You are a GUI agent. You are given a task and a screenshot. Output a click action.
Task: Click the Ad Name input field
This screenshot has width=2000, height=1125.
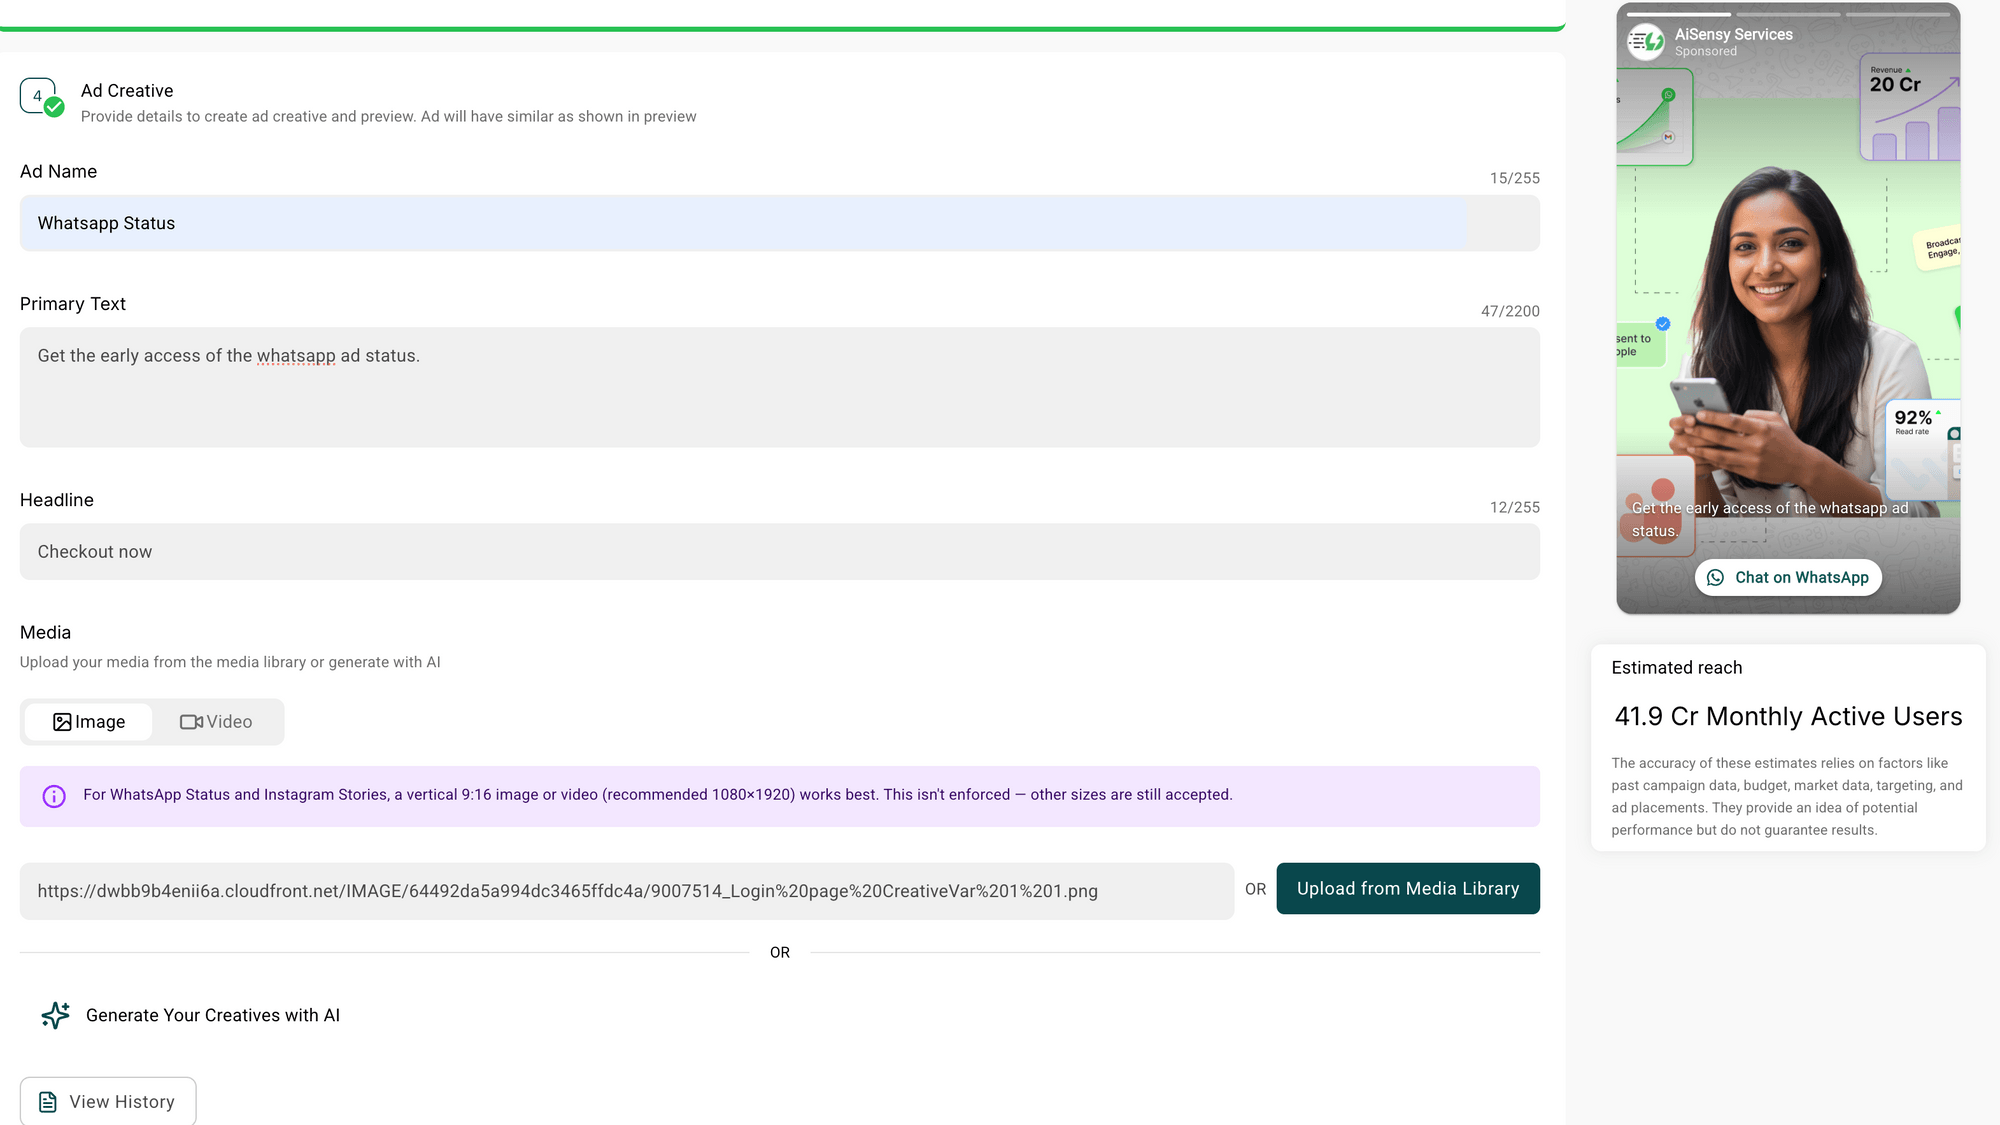click(780, 223)
